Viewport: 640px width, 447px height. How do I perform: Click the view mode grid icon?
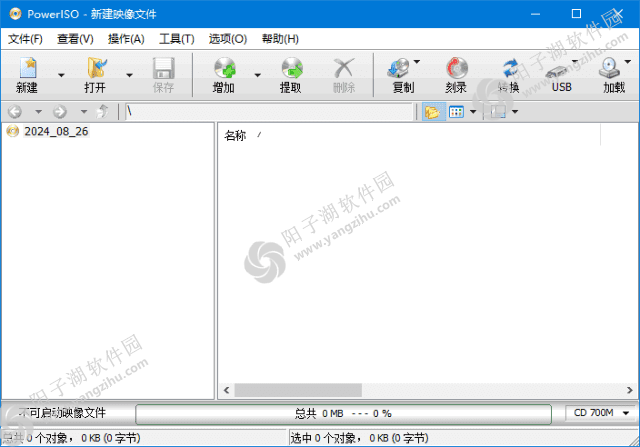coord(456,112)
